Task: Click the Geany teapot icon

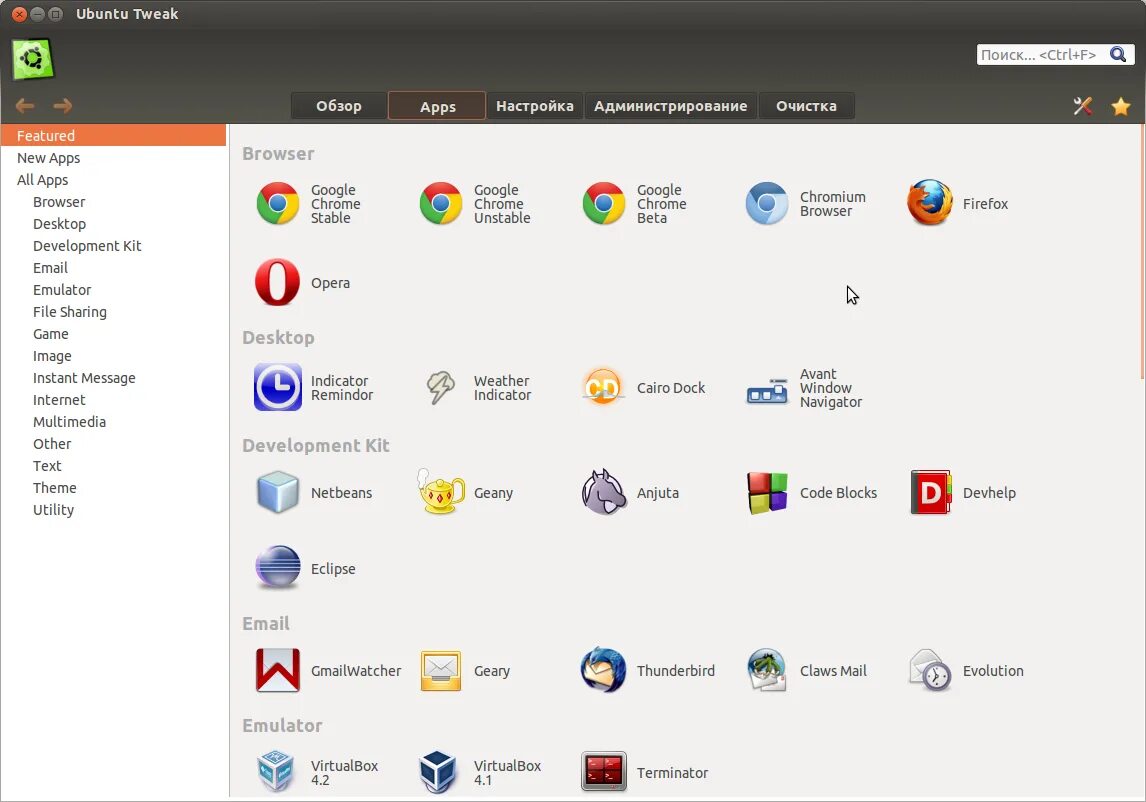Action: tap(441, 492)
